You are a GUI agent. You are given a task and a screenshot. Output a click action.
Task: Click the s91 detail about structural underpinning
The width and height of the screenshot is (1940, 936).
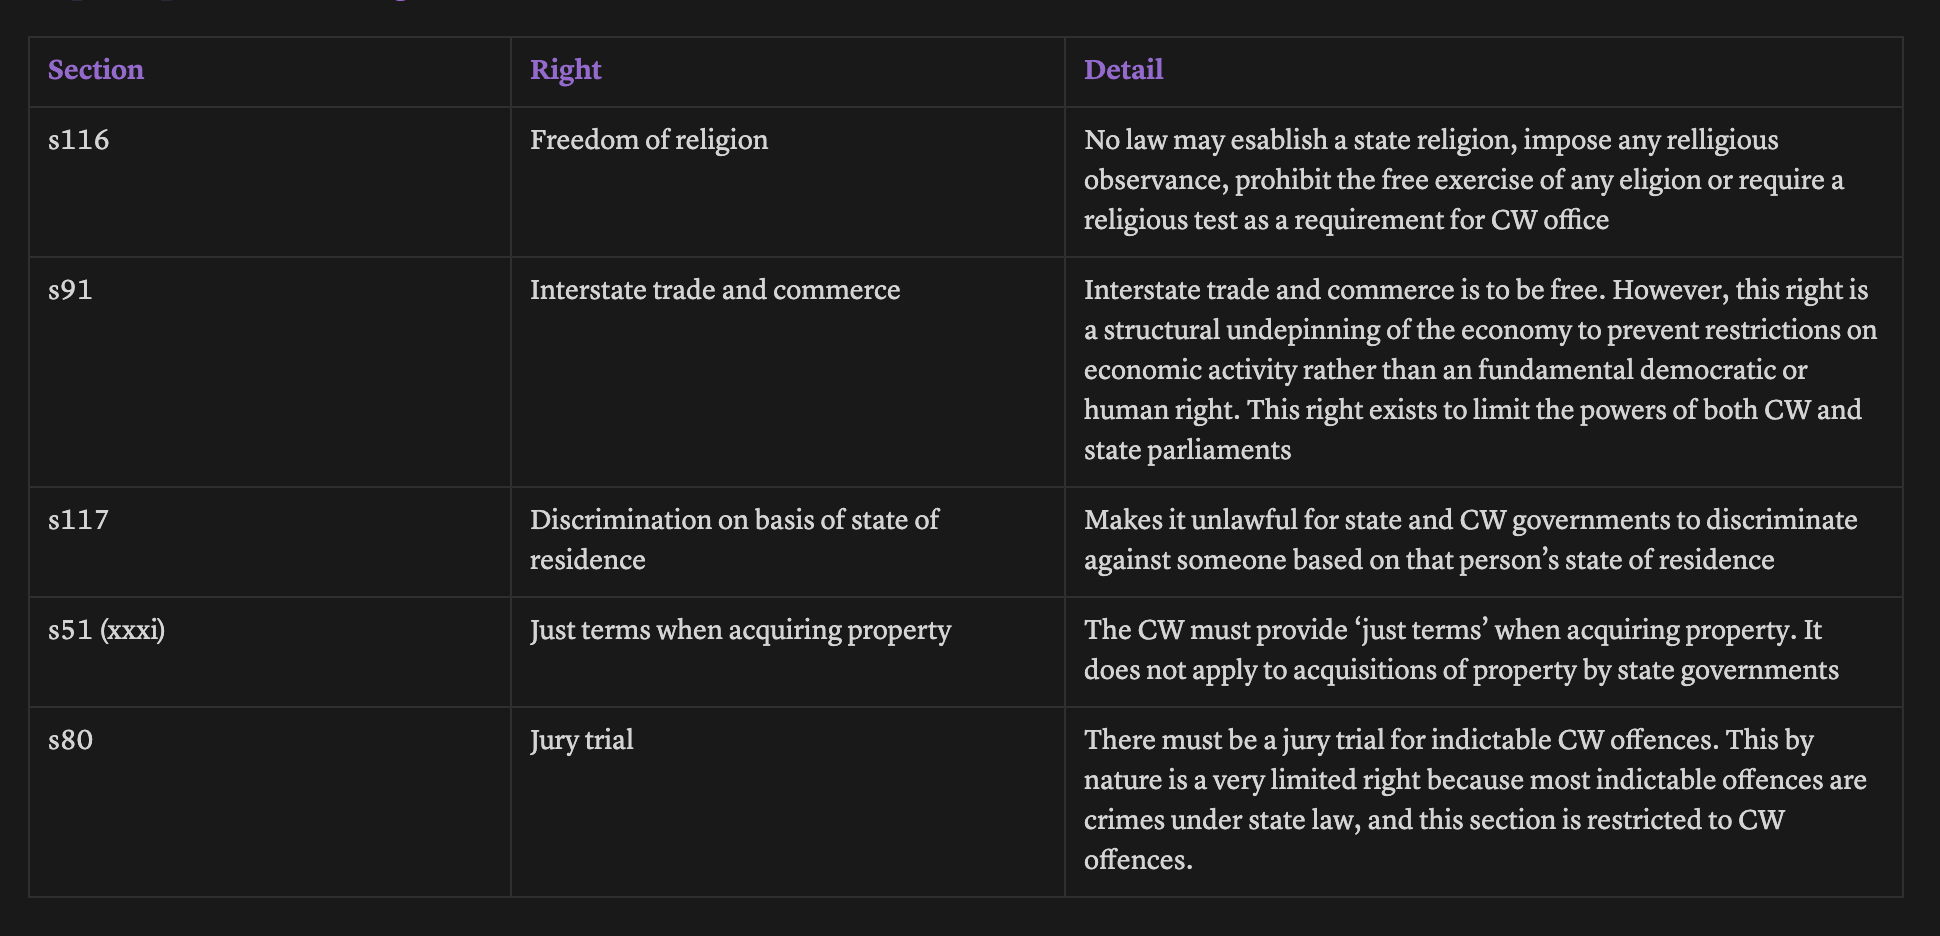tap(1480, 370)
